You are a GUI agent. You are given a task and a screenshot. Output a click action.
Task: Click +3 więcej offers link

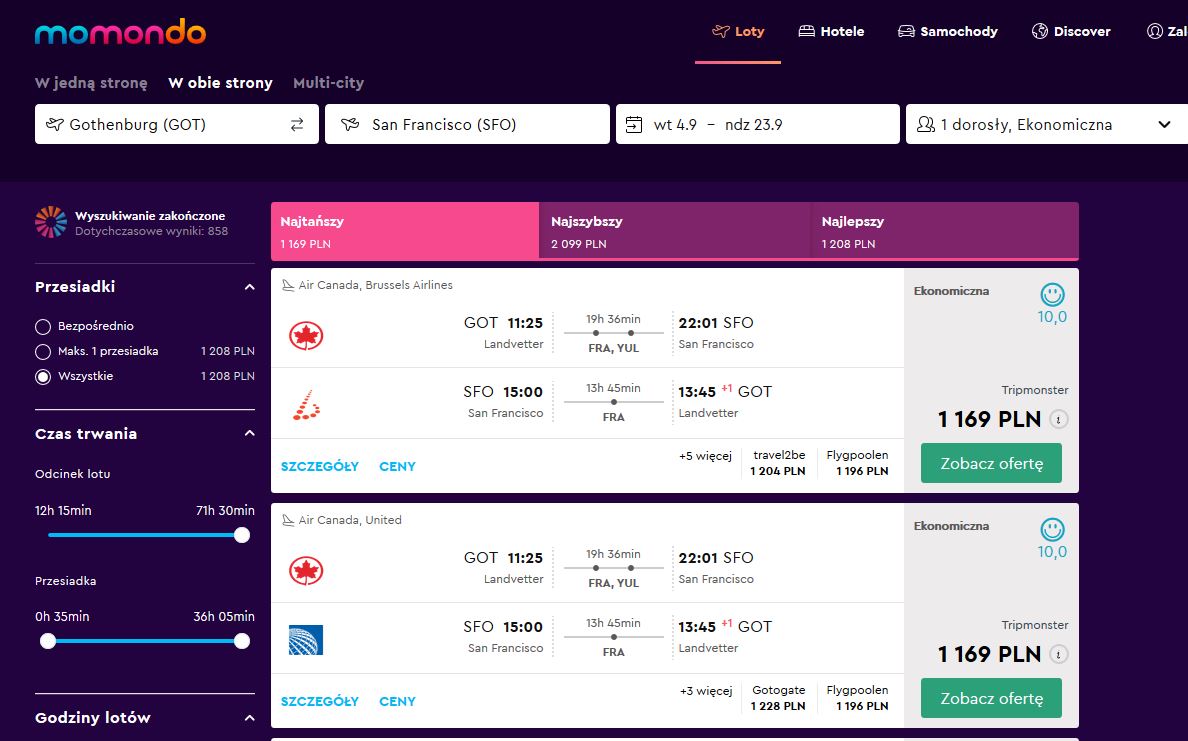tap(706, 691)
